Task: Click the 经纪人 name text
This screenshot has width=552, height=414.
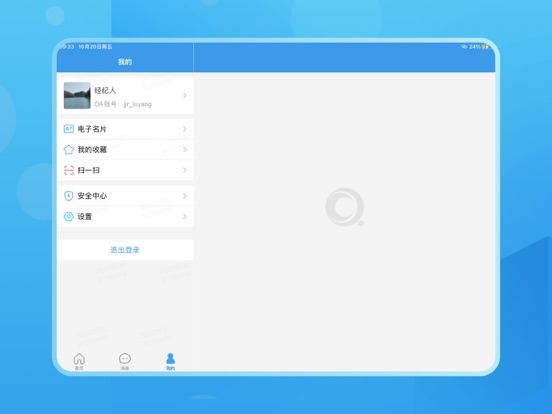Action: [x=105, y=90]
